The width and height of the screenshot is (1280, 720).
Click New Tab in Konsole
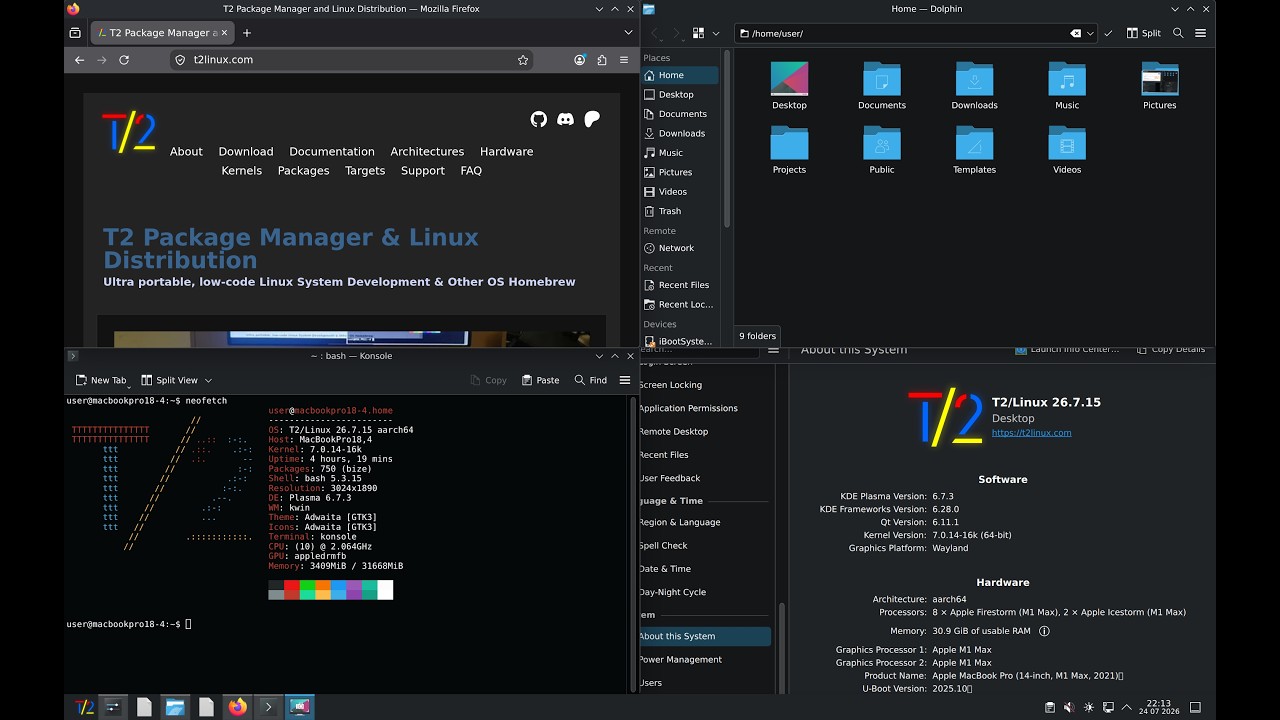click(101, 380)
